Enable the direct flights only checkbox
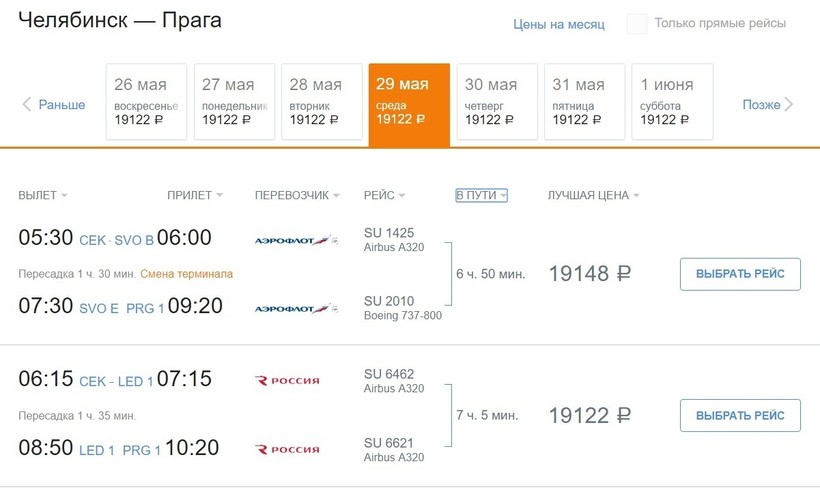The height and width of the screenshot is (496, 820). pyautogui.click(x=637, y=24)
